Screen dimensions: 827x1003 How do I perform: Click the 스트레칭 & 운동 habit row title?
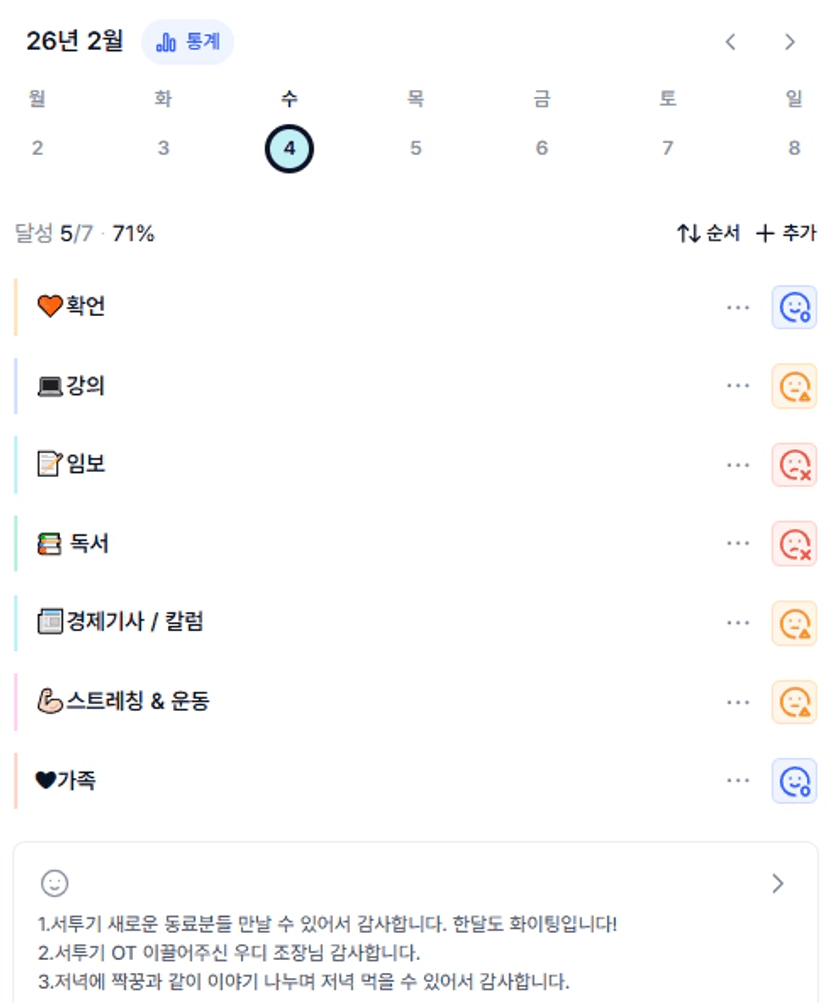[x=138, y=702]
